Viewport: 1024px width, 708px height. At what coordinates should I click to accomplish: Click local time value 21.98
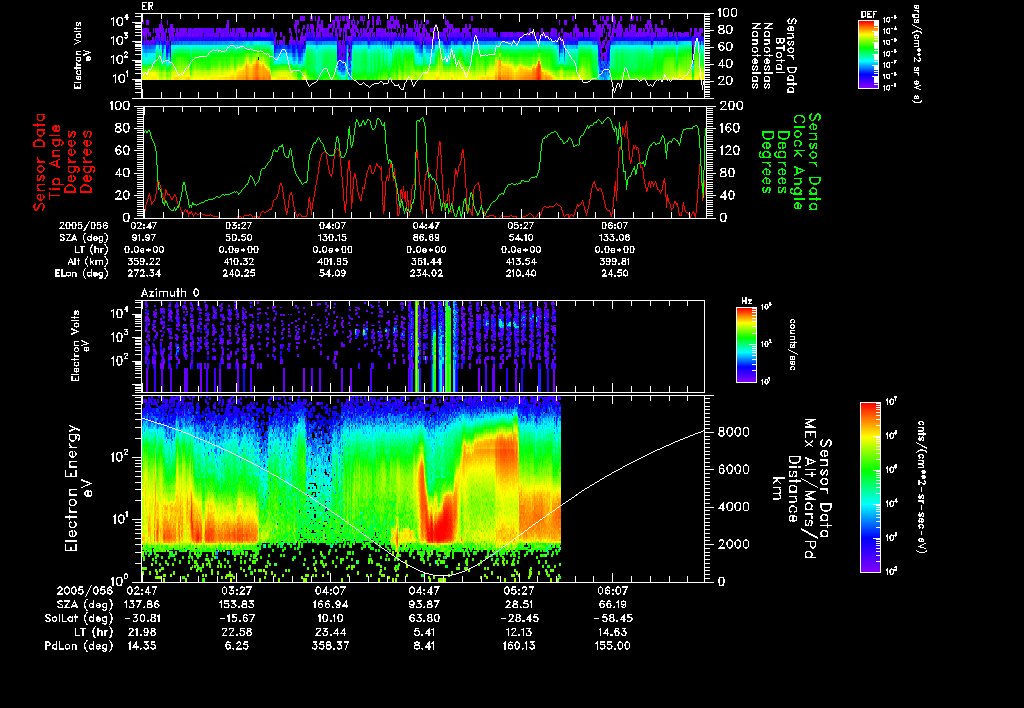pyautogui.click(x=142, y=632)
